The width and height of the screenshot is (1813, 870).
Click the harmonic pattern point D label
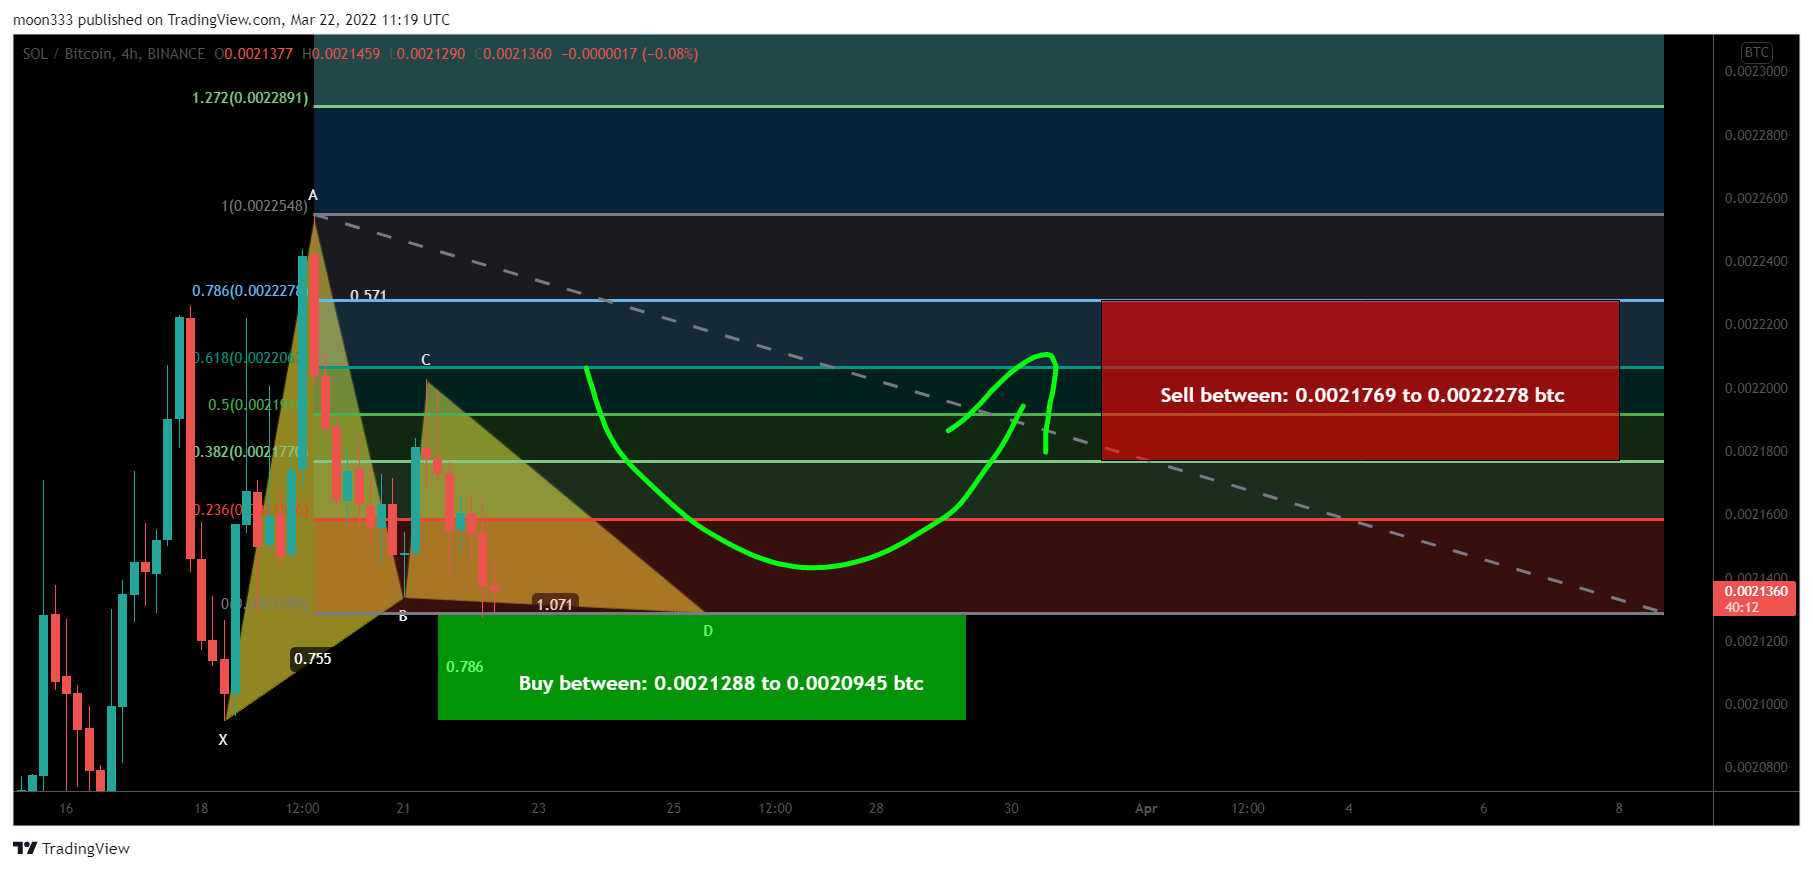tap(708, 631)
